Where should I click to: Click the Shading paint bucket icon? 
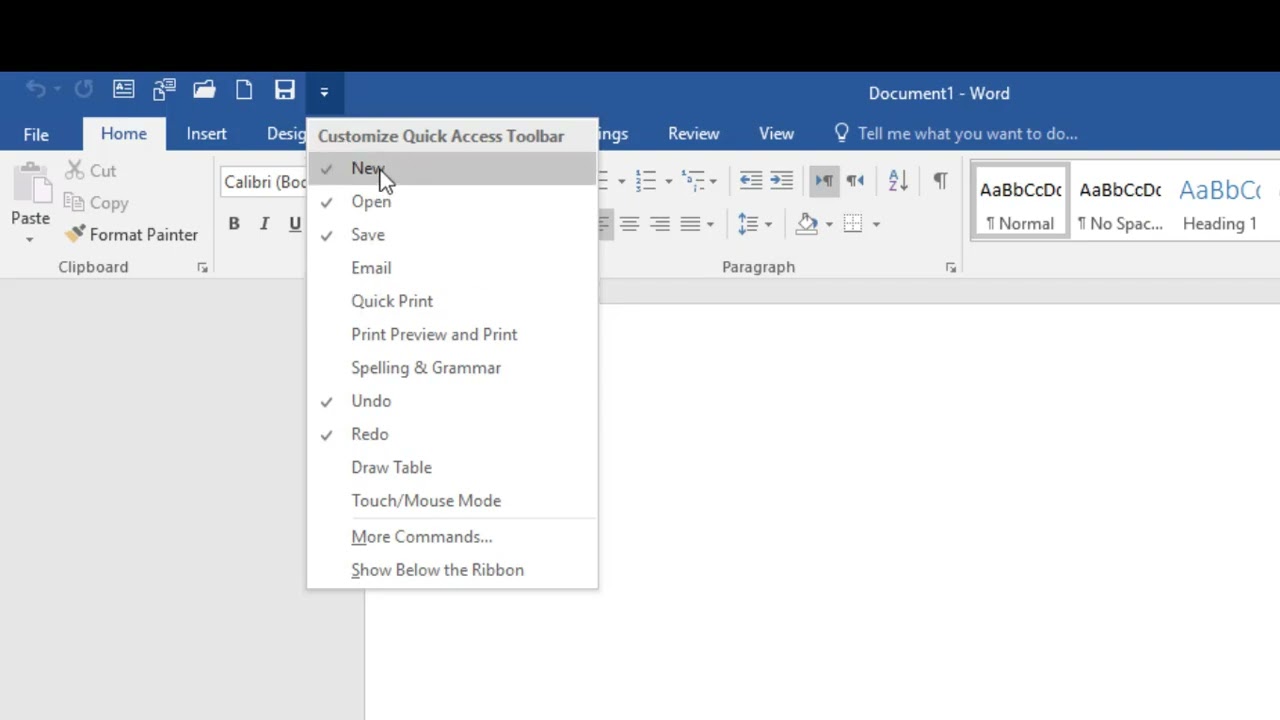point(807,224)
